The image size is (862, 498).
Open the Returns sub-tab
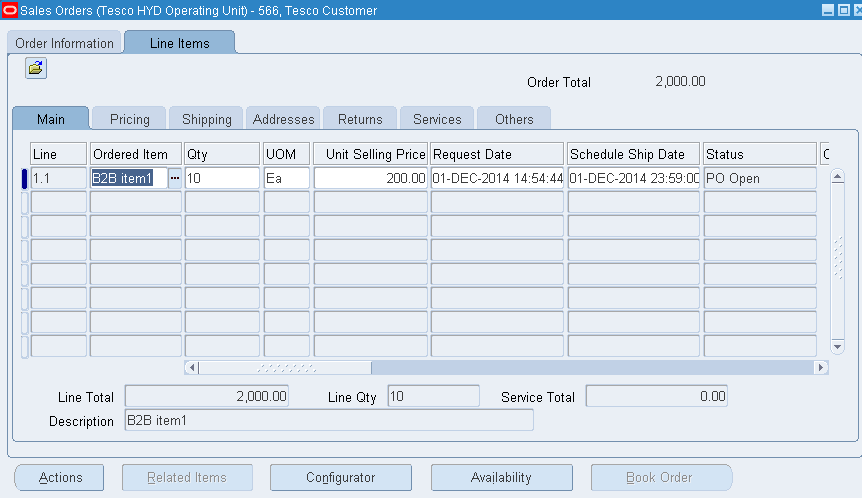pos(360,119)
